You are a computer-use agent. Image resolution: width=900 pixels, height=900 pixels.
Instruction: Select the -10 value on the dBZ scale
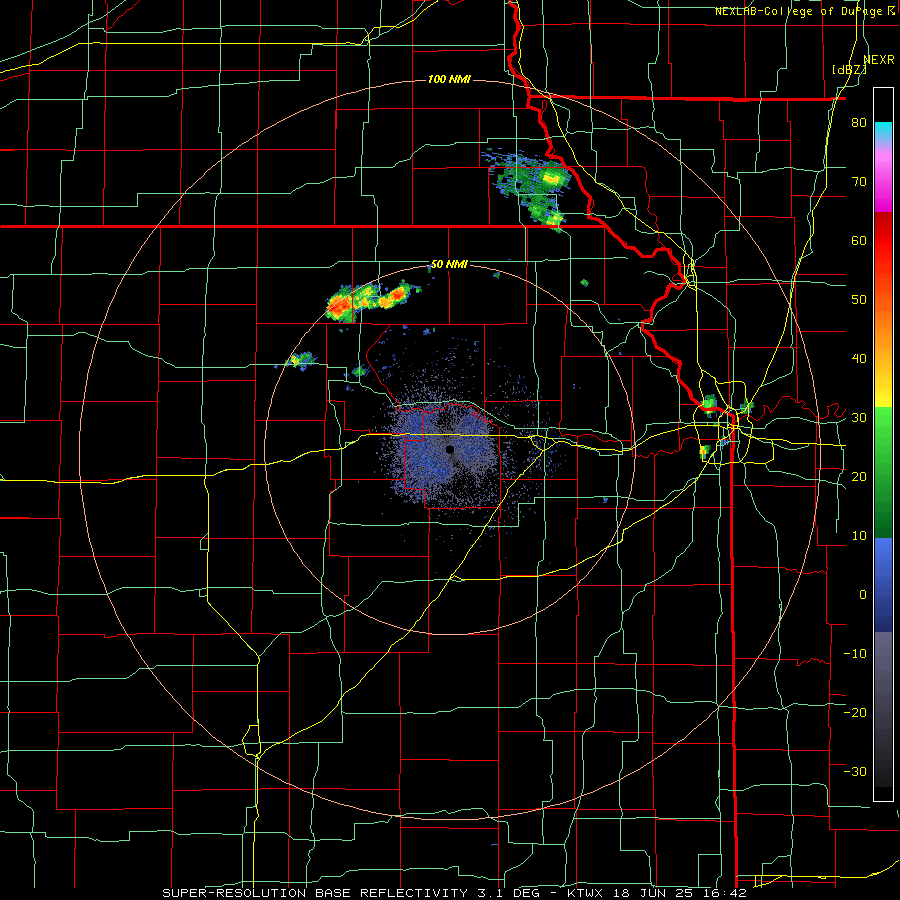(855, 654)
